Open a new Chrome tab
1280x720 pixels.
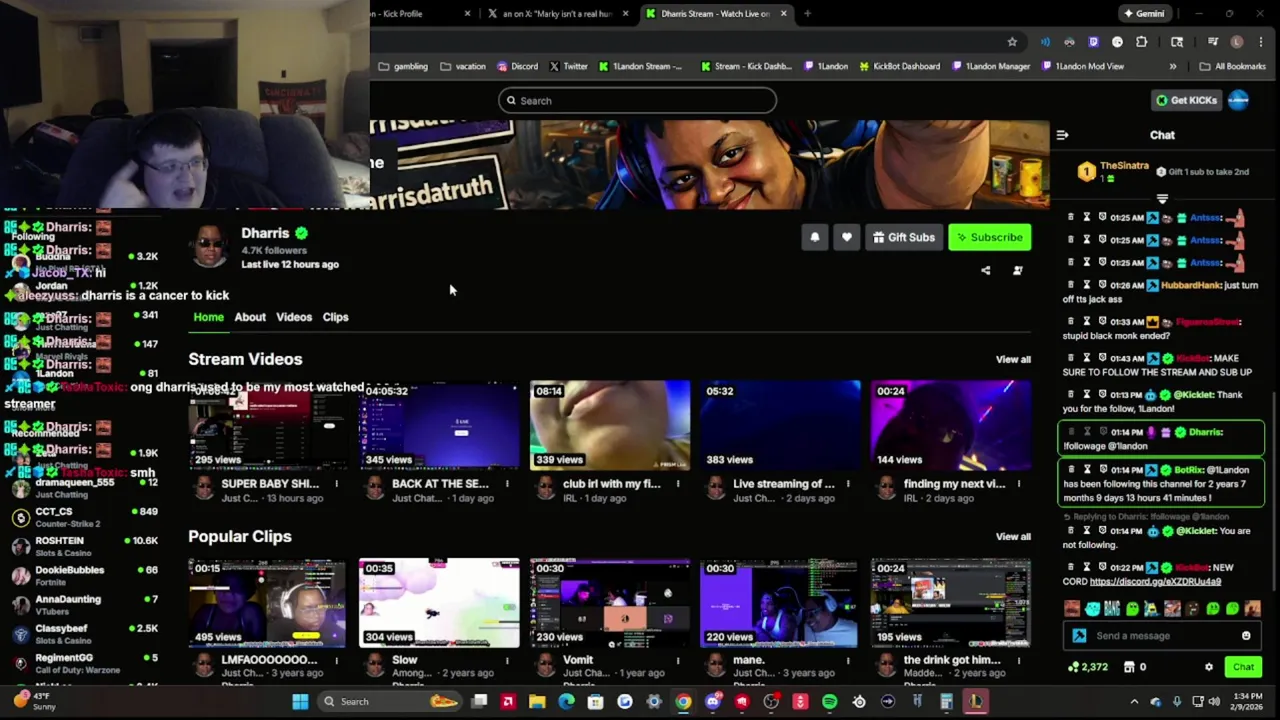coord(807,14)
